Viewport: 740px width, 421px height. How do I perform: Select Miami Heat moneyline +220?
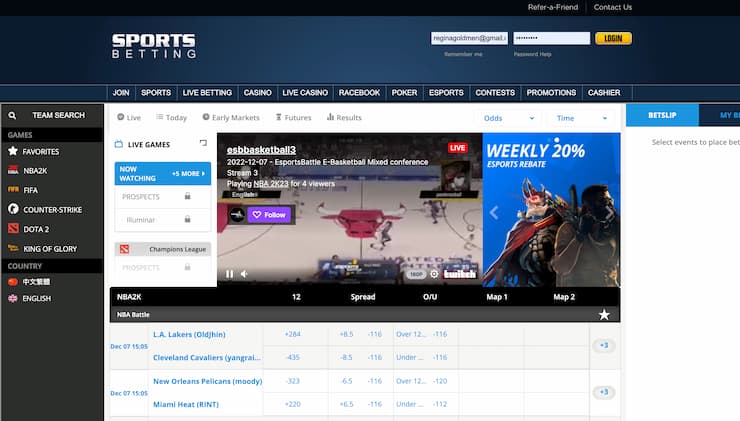(x=295, y=404)
